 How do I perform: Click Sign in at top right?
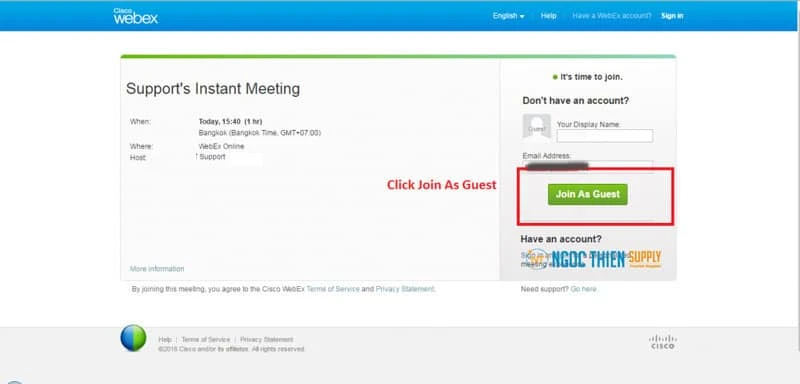672,16
